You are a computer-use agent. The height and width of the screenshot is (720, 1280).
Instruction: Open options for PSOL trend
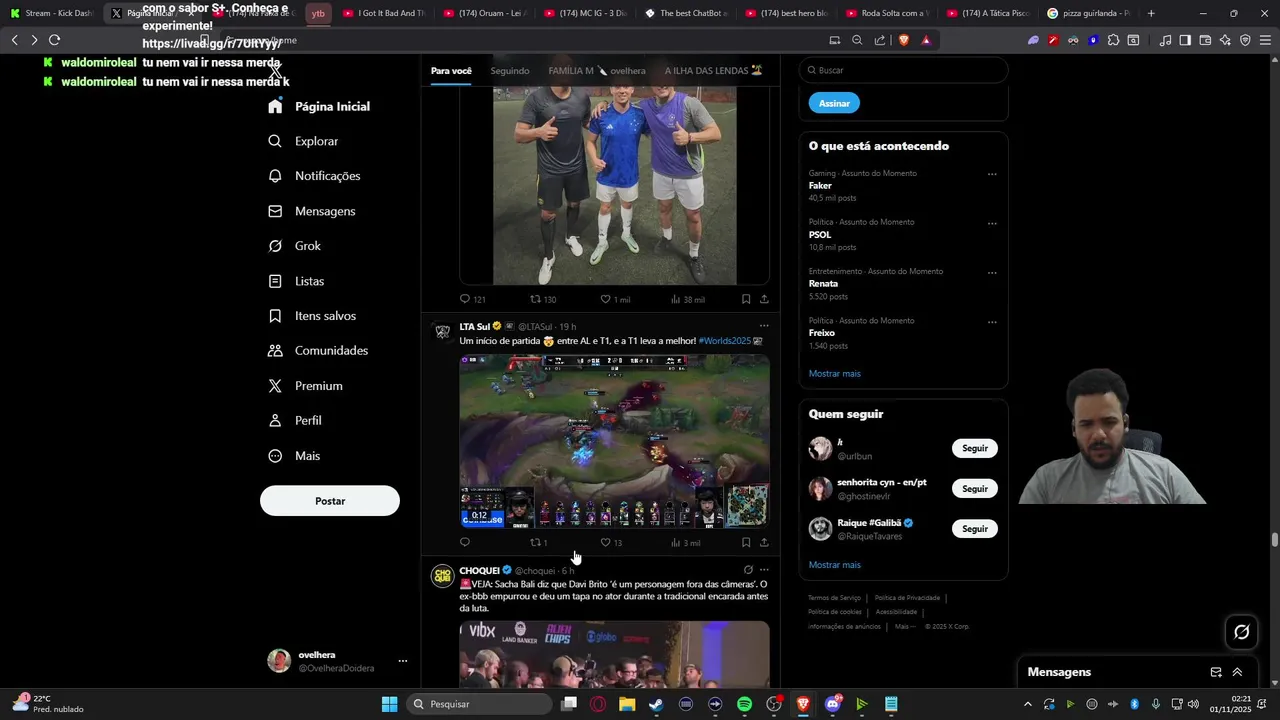pyautogui.click(x=992, y=223)
